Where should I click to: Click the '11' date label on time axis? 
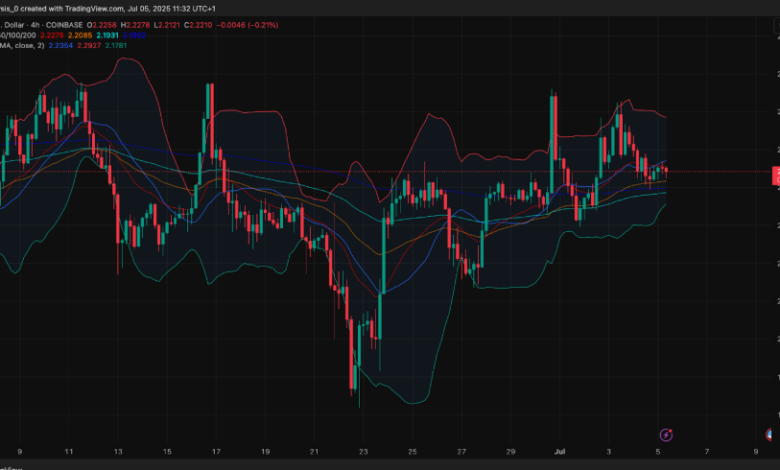point(69,452)
